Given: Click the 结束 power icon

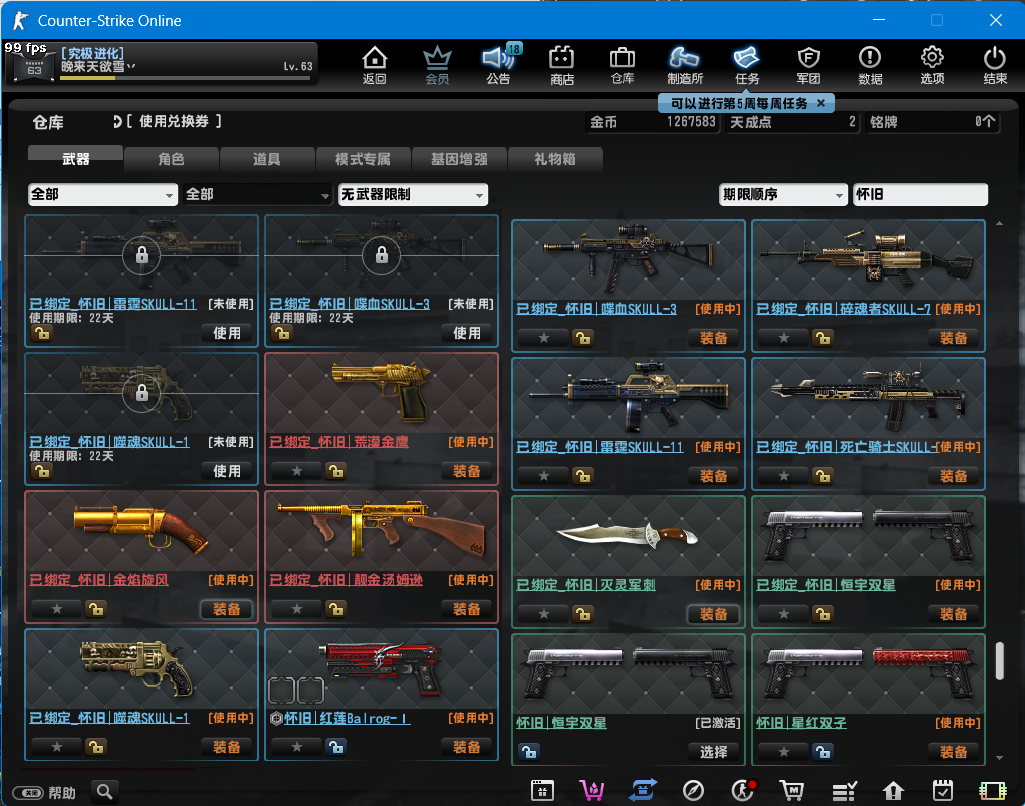Looking at the screenshot, I should (995, 65).
